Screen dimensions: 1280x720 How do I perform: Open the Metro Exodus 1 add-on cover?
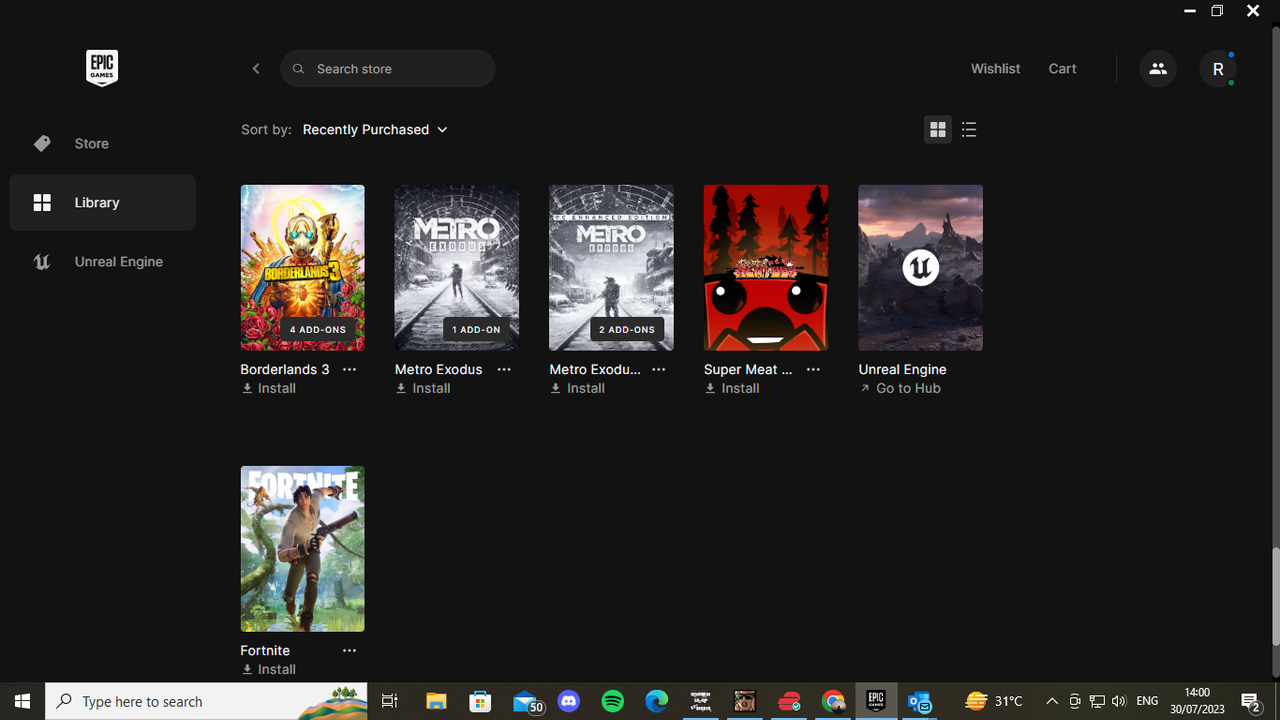click(457, 268)
